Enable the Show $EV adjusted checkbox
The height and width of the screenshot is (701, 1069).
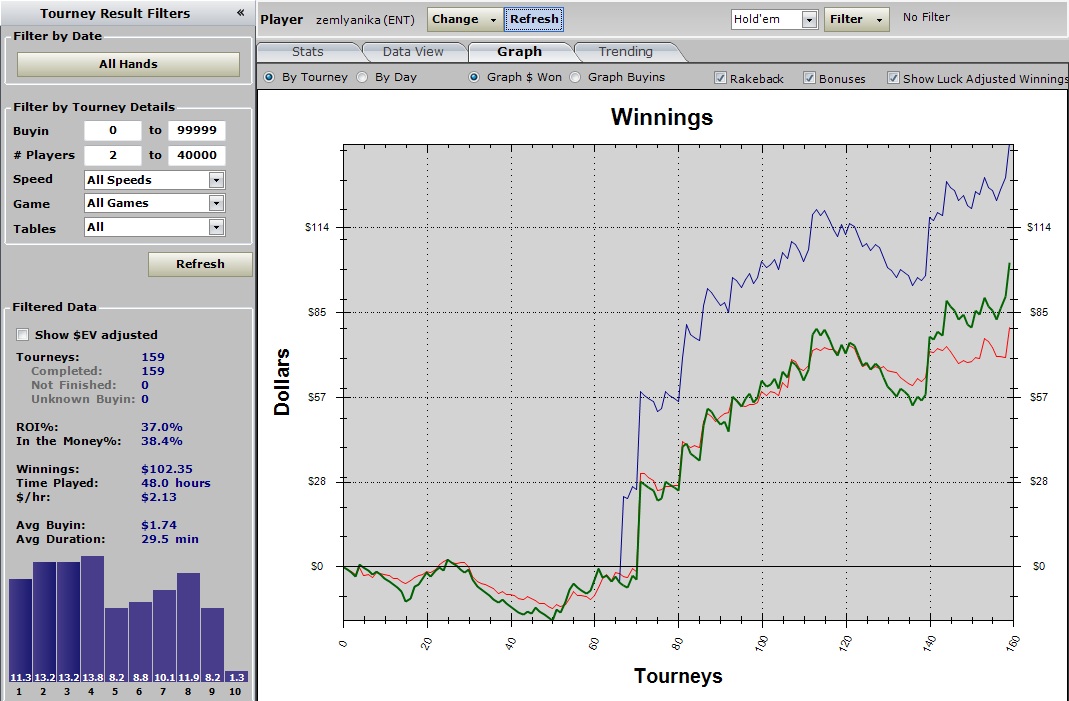[x=24, y=335]
